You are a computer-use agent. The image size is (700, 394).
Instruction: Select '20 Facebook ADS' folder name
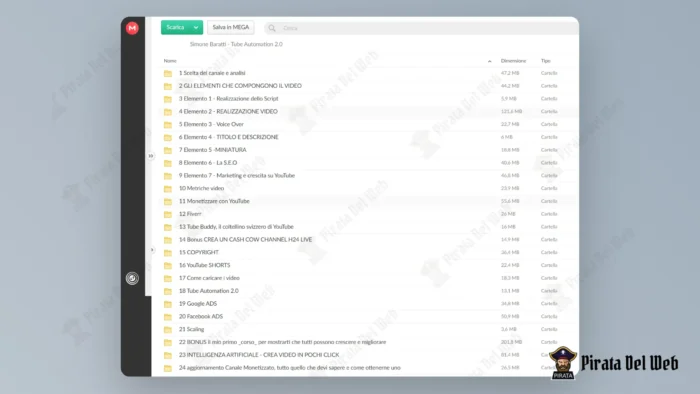click(x=201, y=316)
